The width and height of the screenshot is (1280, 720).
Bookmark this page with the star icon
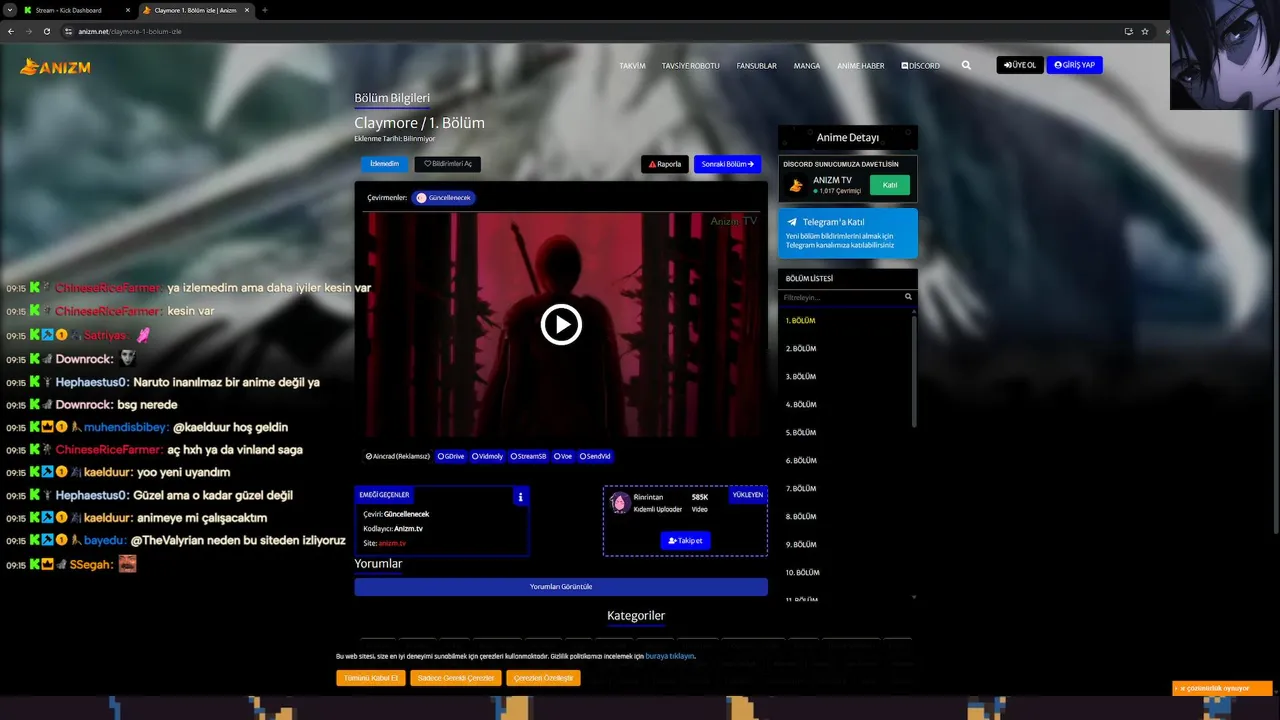coord(1145,31)
